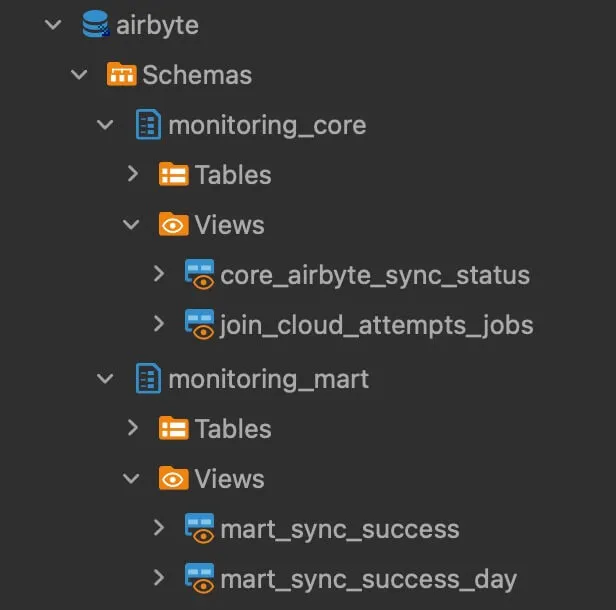Select the airbyte database label
This screenshot has height=610, width=616.
click(x=158, y=26)
